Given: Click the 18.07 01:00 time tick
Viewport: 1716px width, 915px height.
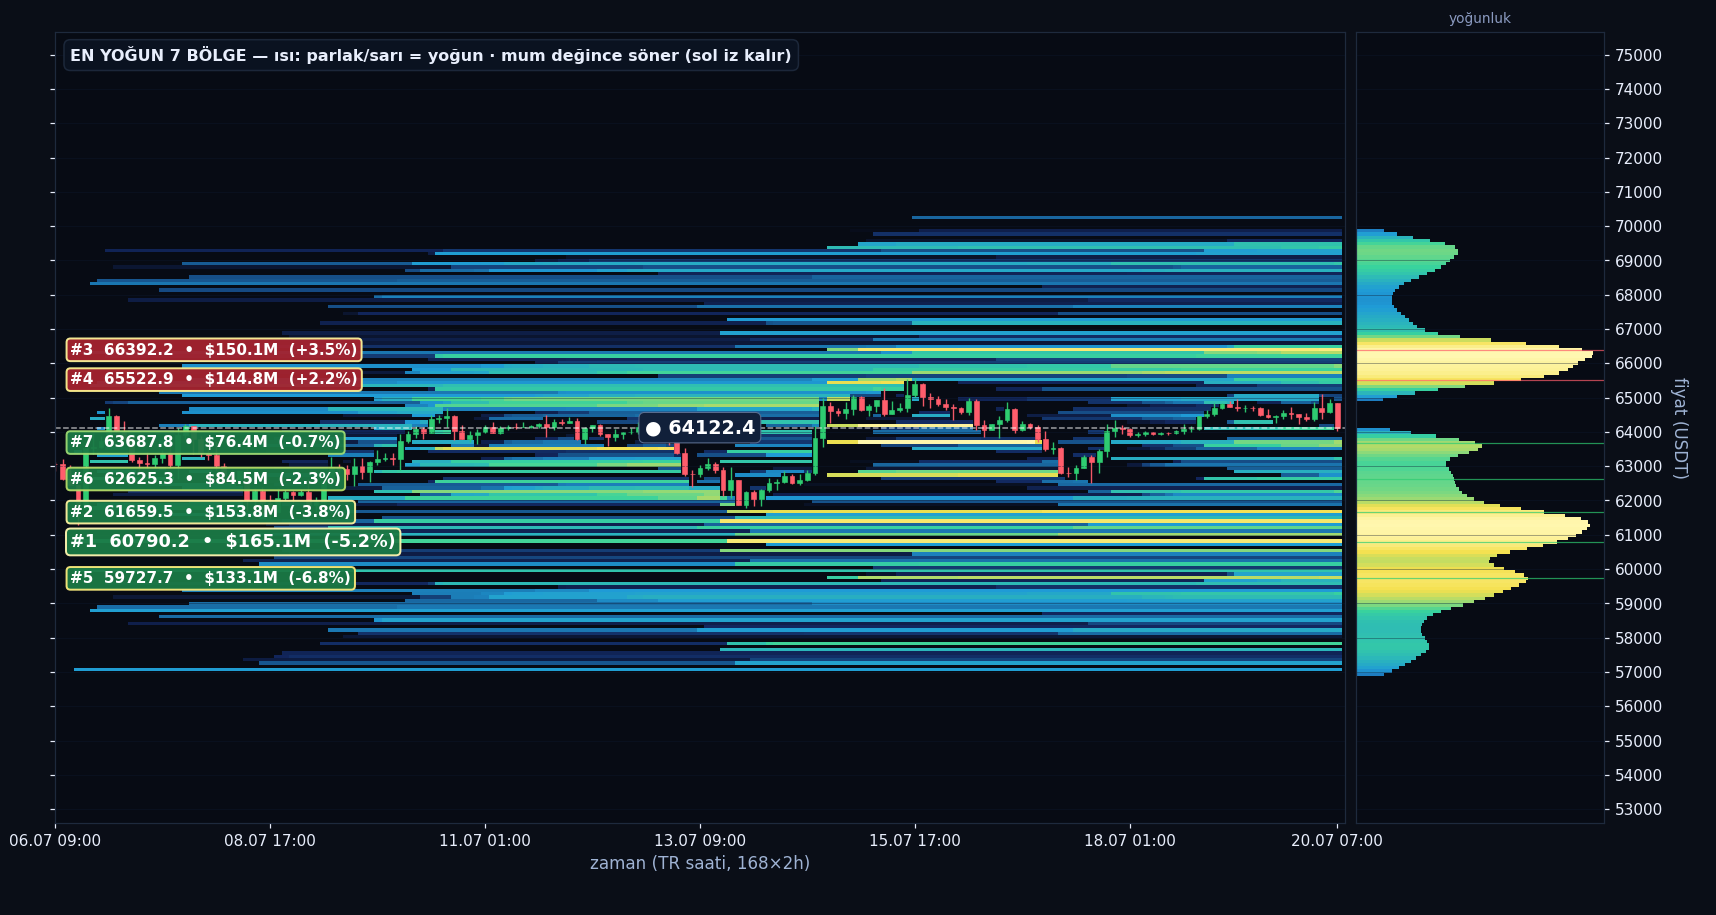Looking at the screenshot, I should pyautogui.click(x=1130, y=841).
